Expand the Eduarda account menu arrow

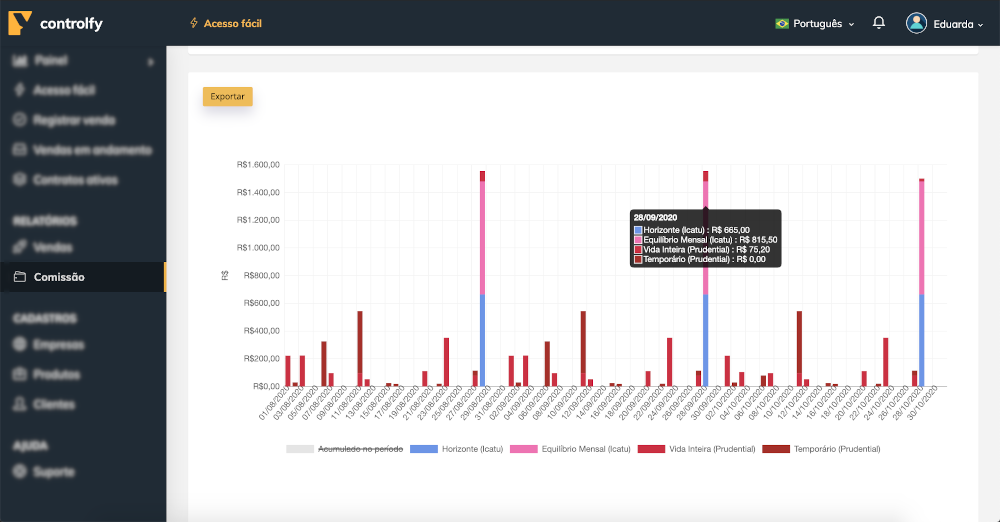(x=980, y=25)
